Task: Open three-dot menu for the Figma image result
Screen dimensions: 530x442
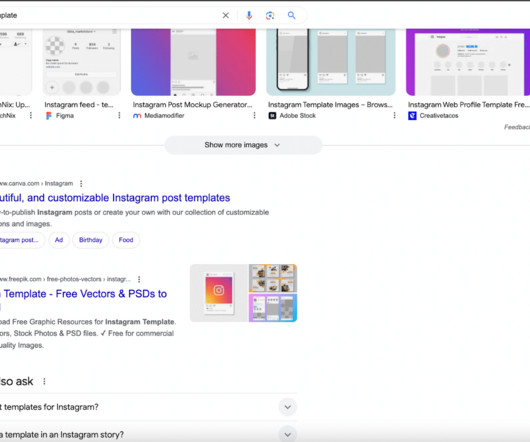Action: (x=119, y=116)
